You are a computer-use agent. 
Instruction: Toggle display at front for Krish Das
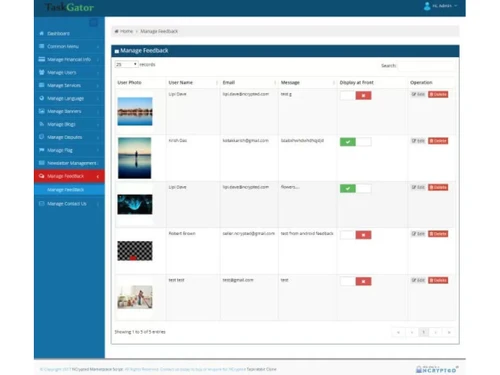[x=355, y=142]
